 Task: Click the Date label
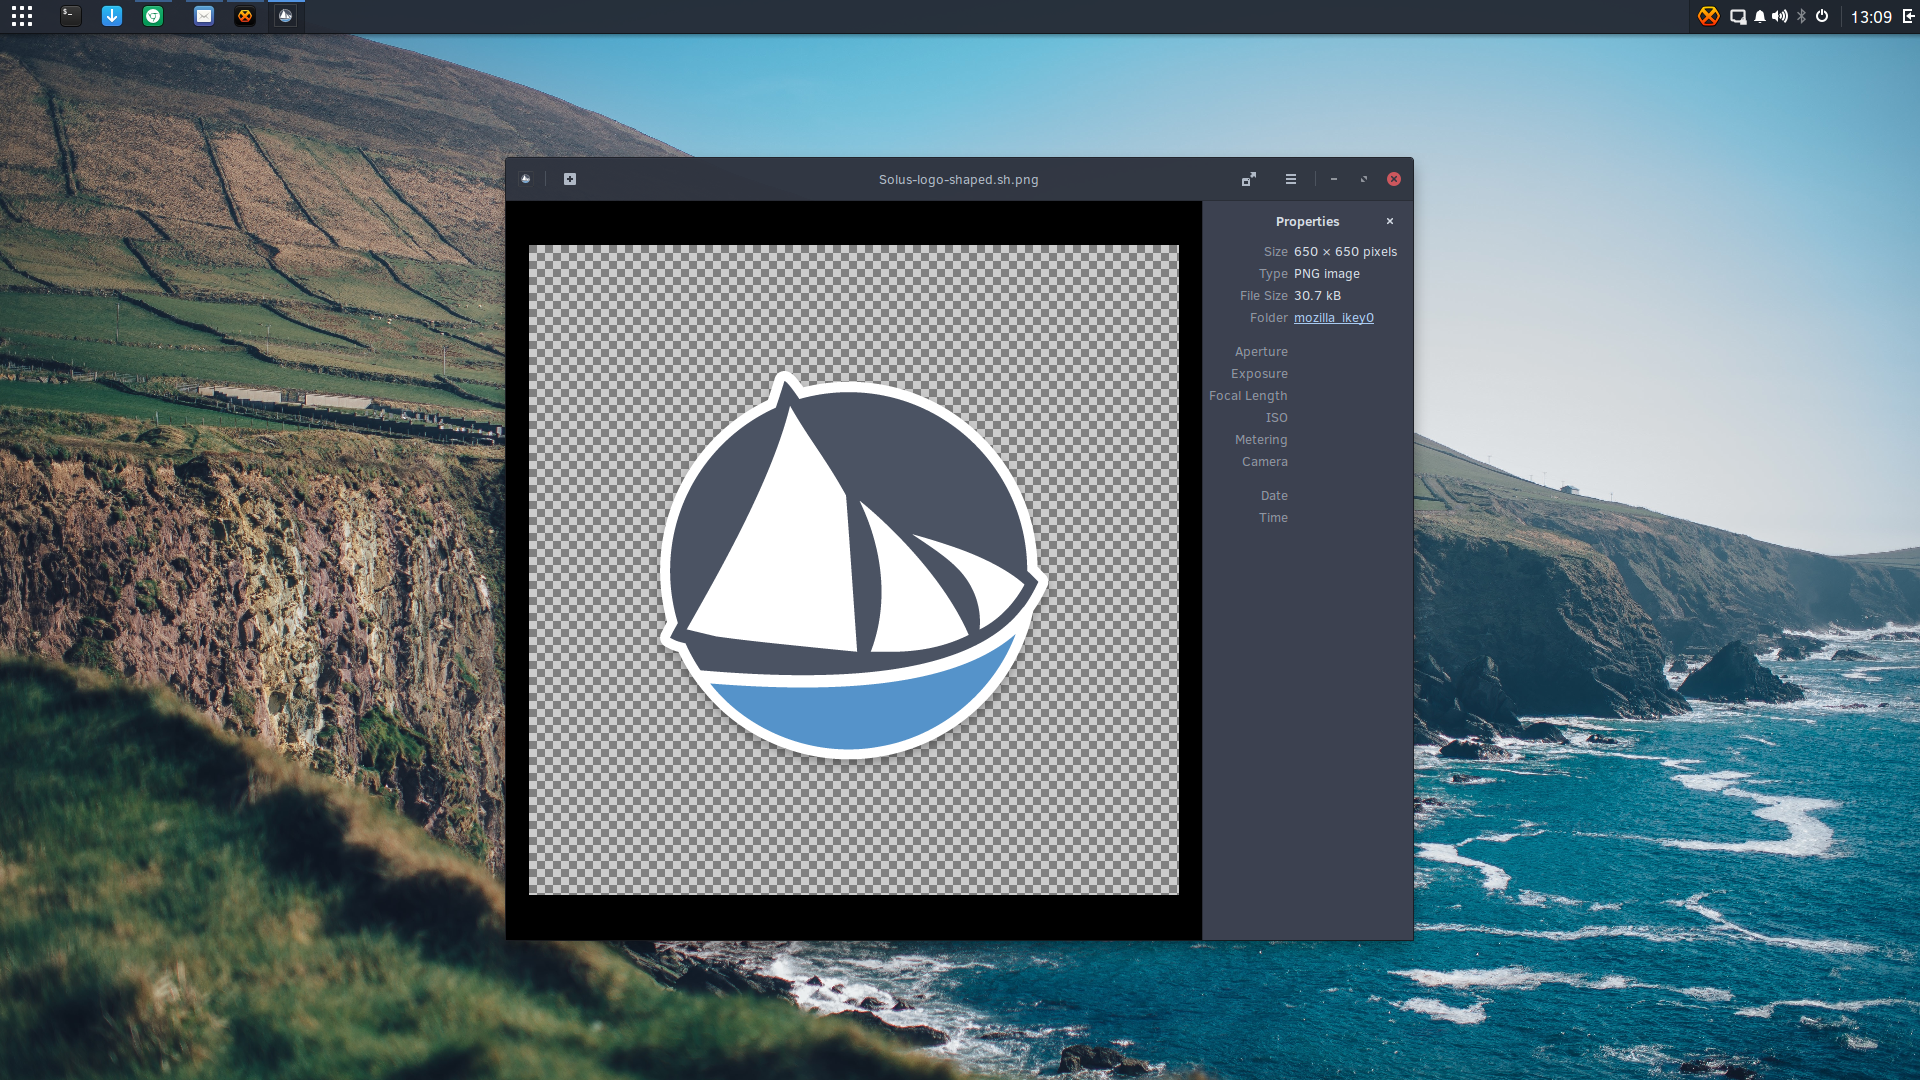coord(1274,496)
